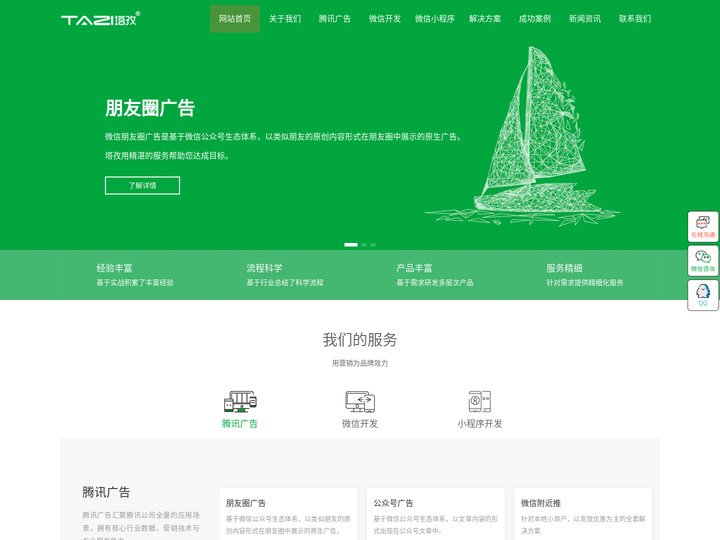Click the 经验丰富 feature item
The width and height of the screenshot is (720, 540).
(x=135, y=275)
